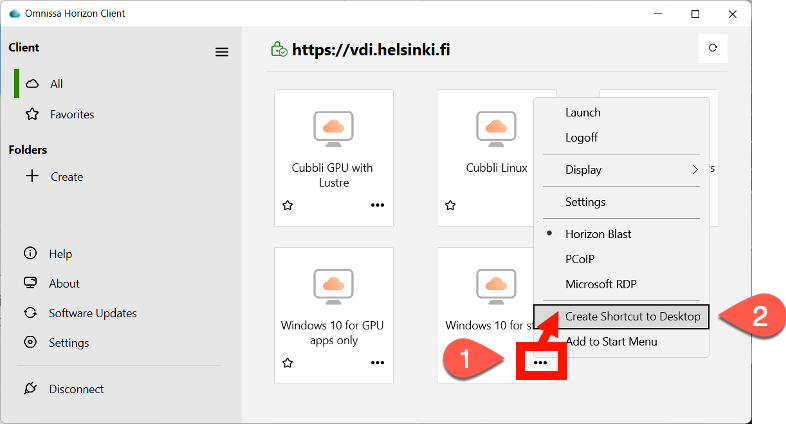Image resolution: width=786 pixels, height=425 pixels.
Task: Choose Create Shortcut to Desktop
Action: pos(622,317)
